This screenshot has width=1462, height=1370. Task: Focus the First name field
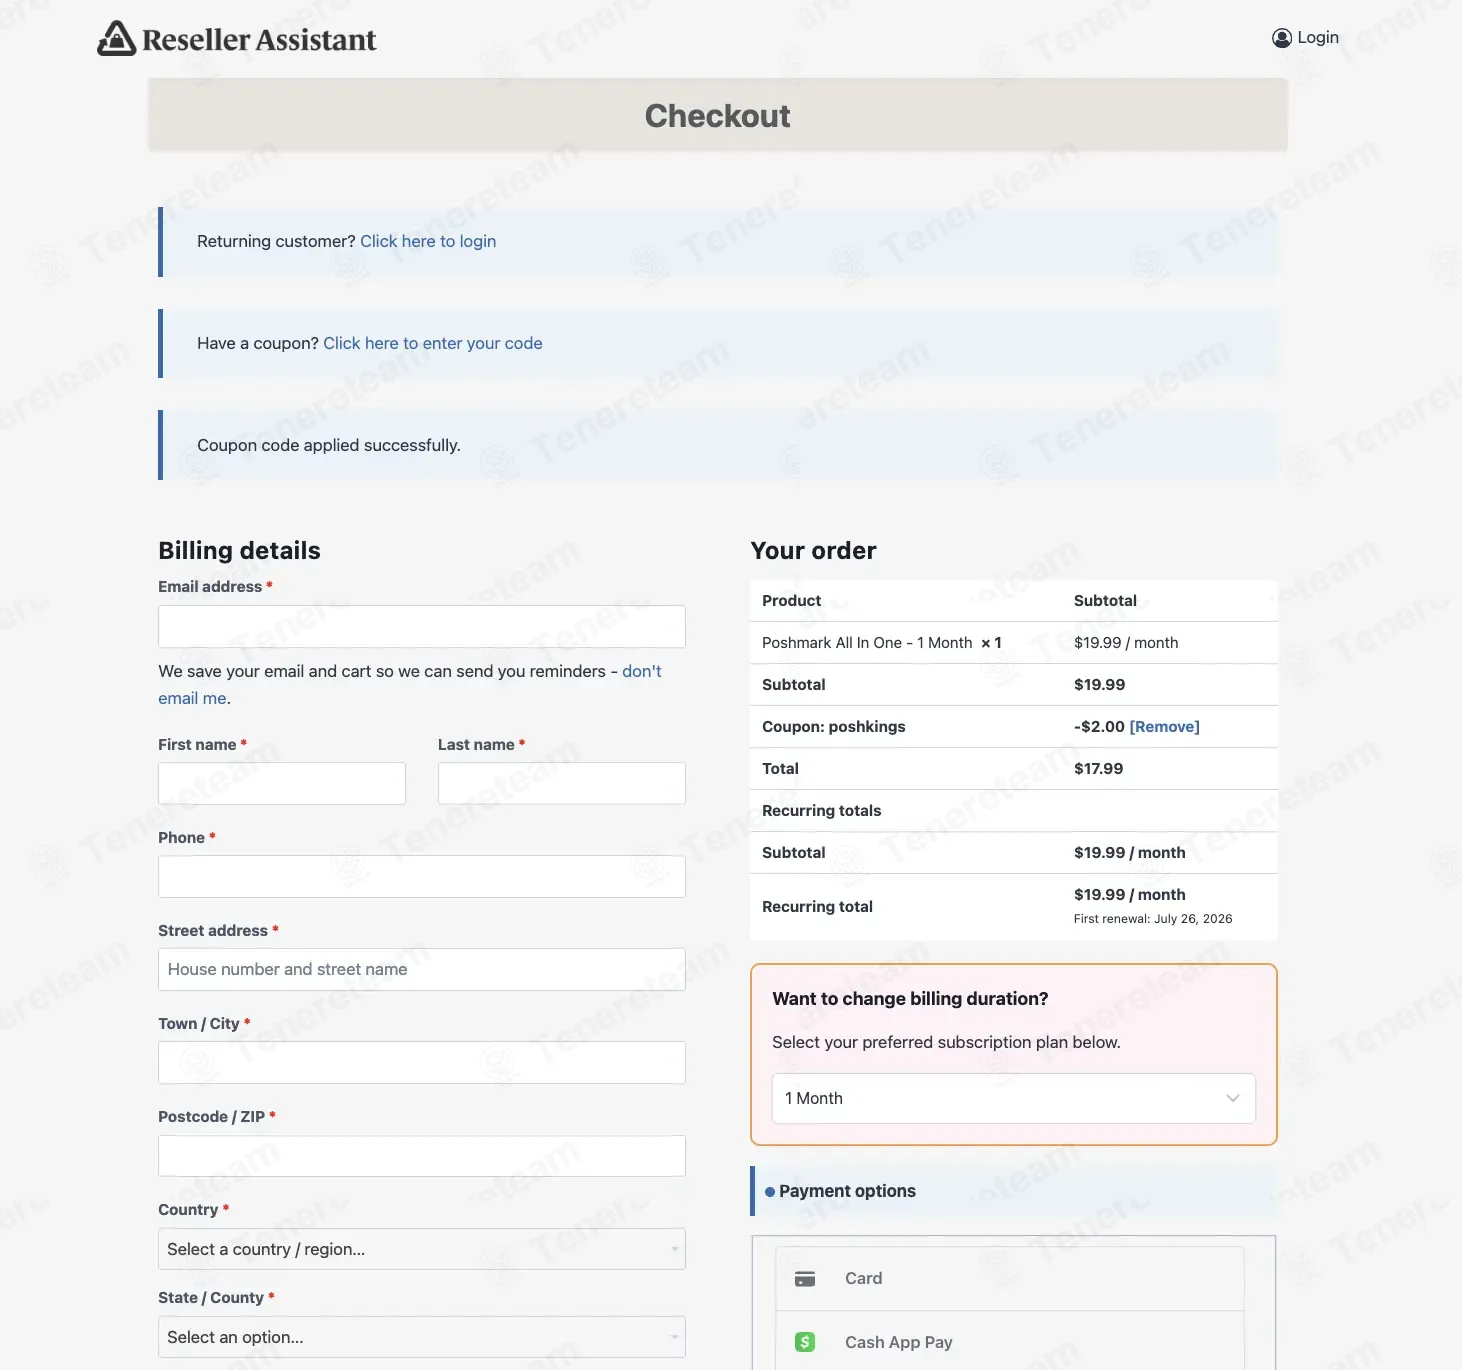click(x=282, y=784)
